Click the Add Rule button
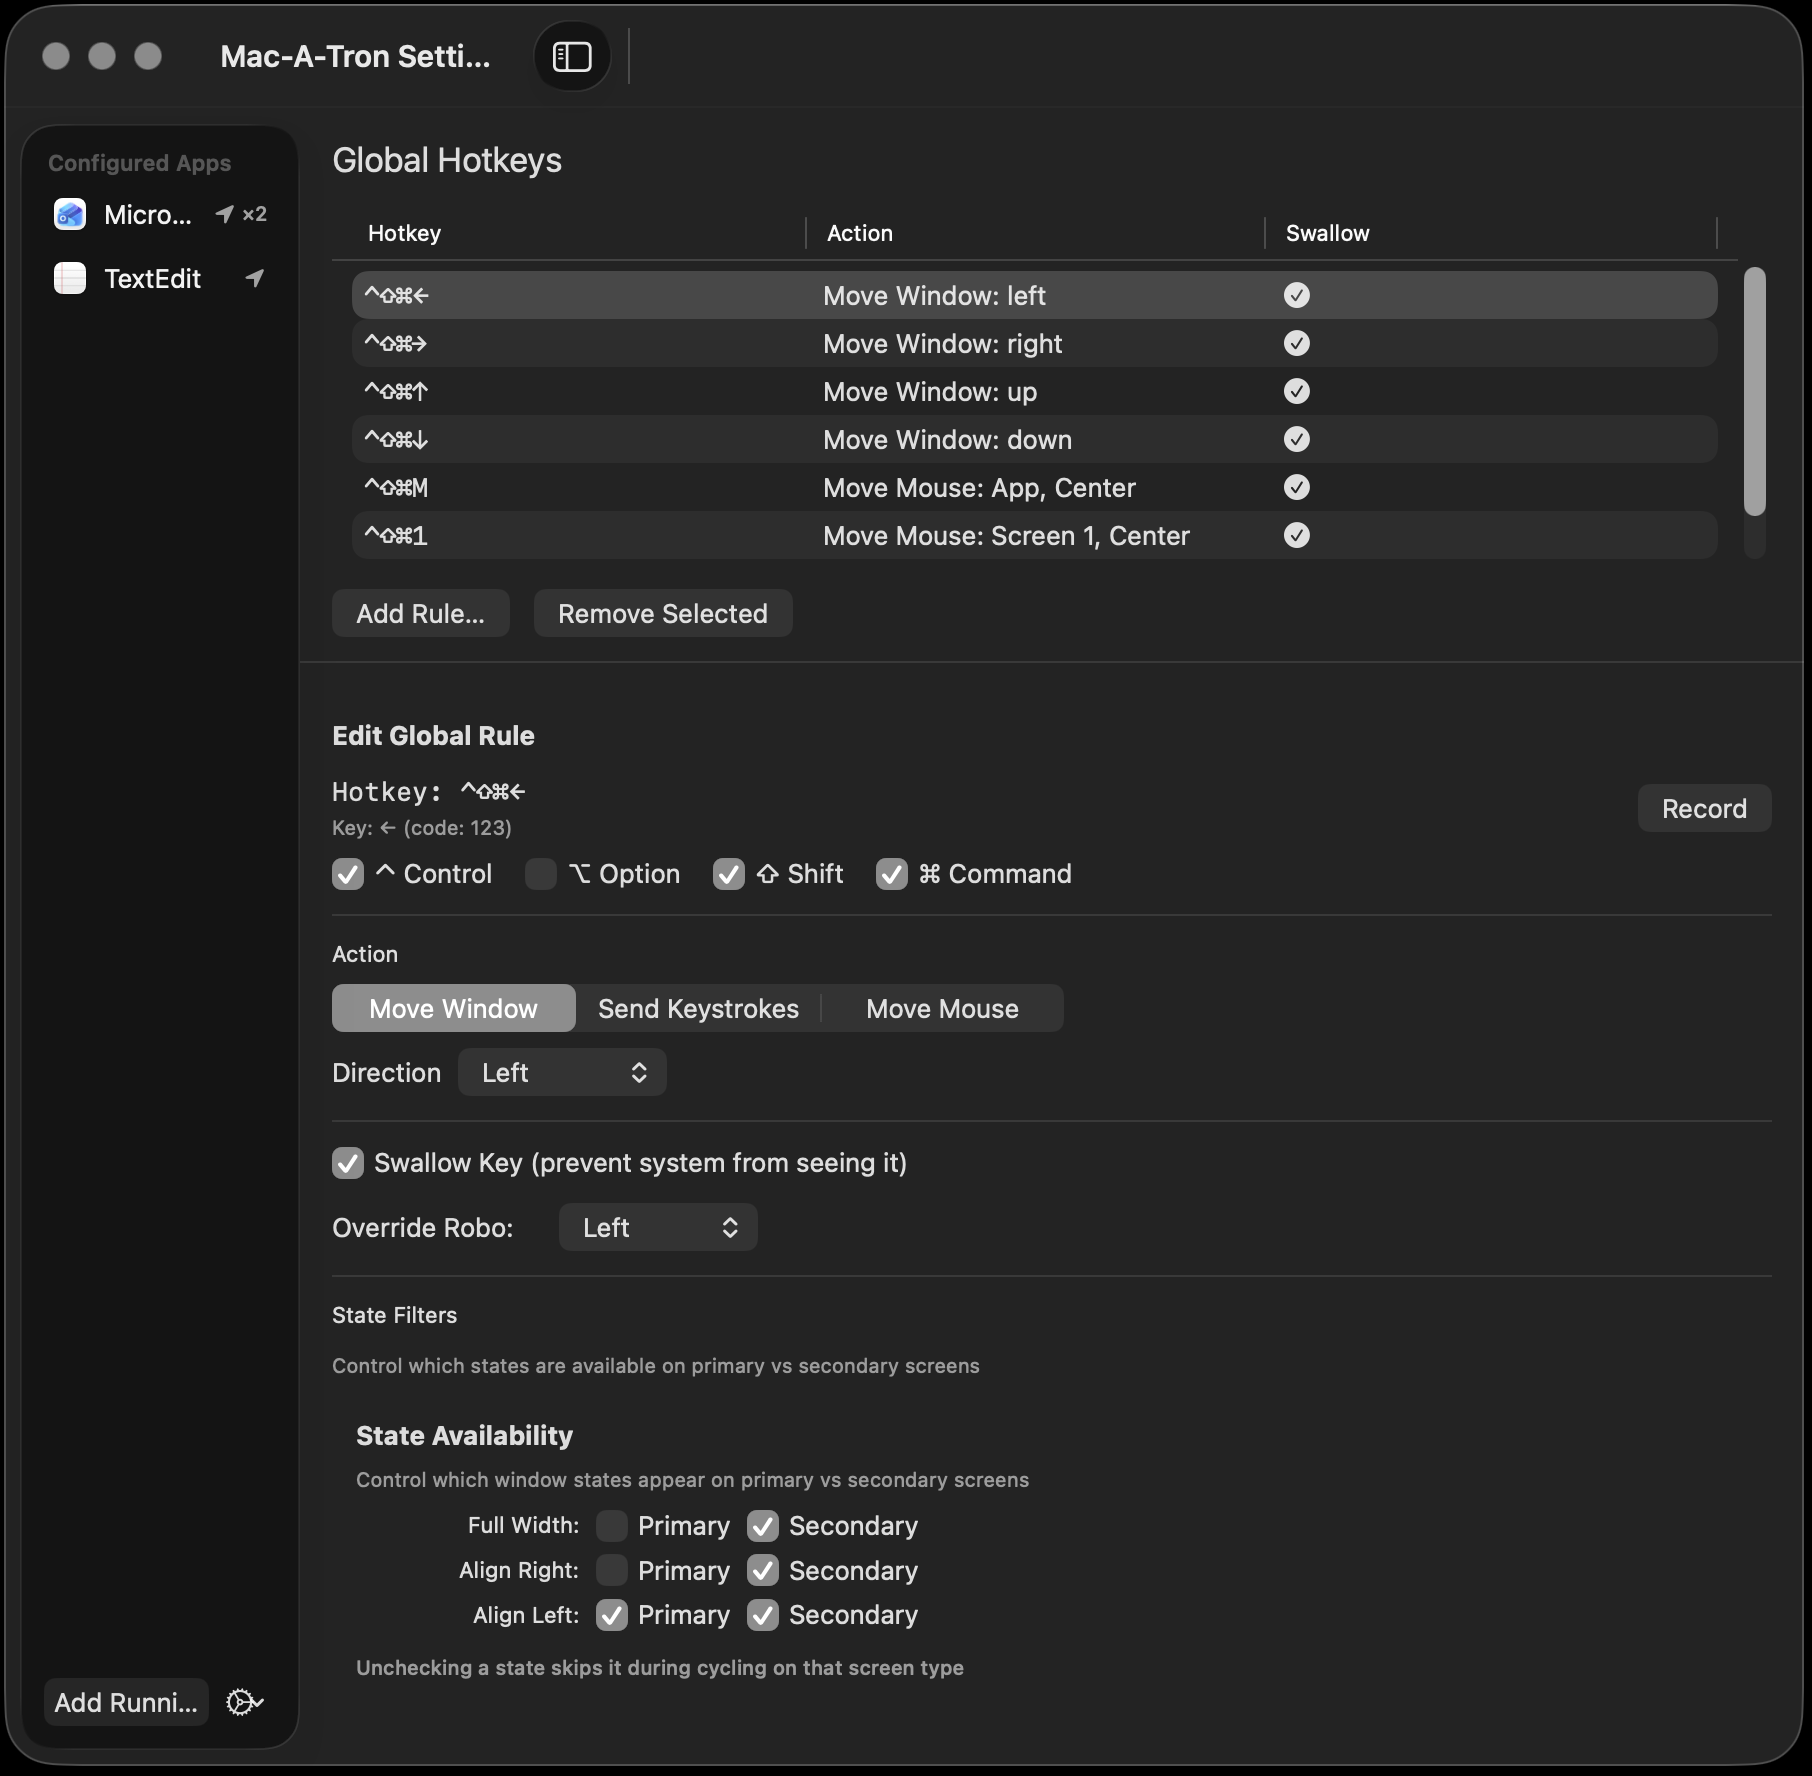 coord(420,613)
